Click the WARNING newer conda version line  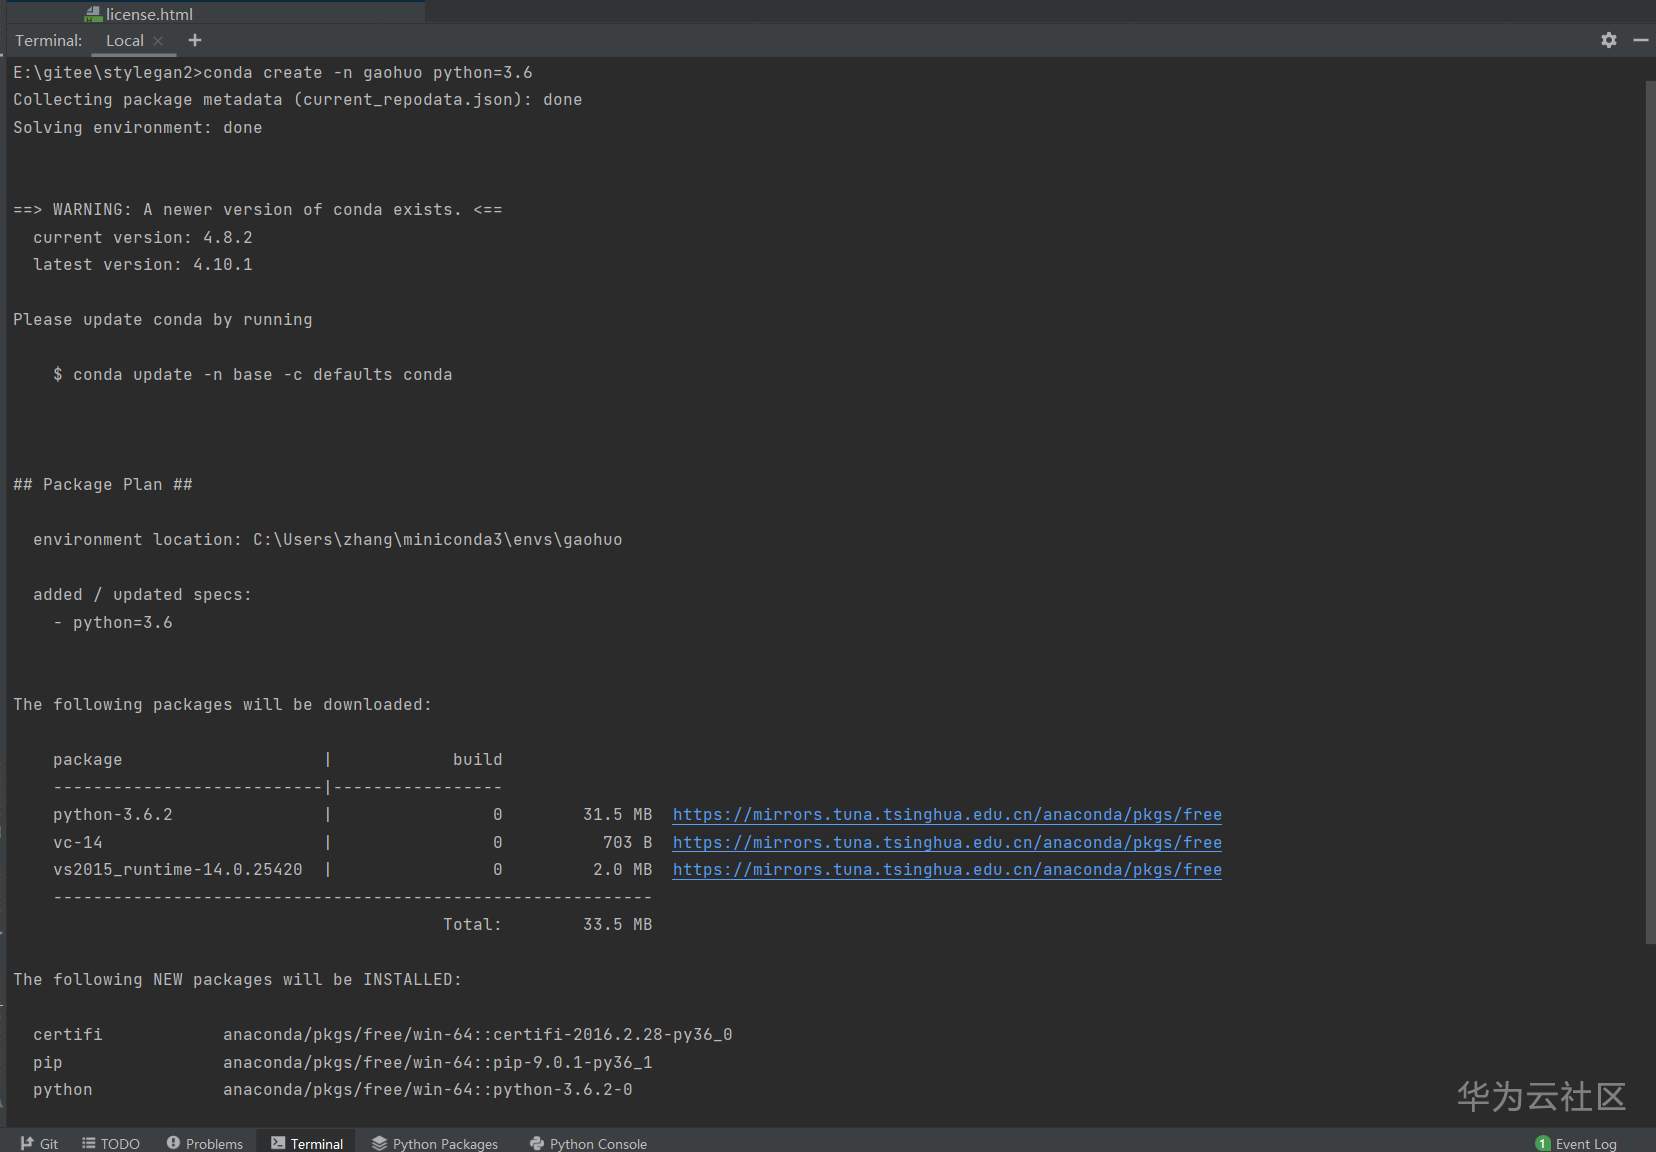pyautogui.click(x=258, y=210)
